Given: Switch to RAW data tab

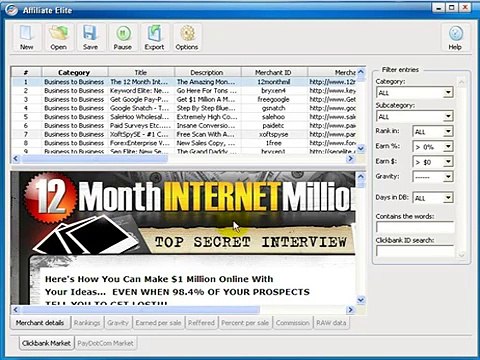Looking at the screenshot, I should [x=331, y=323].
